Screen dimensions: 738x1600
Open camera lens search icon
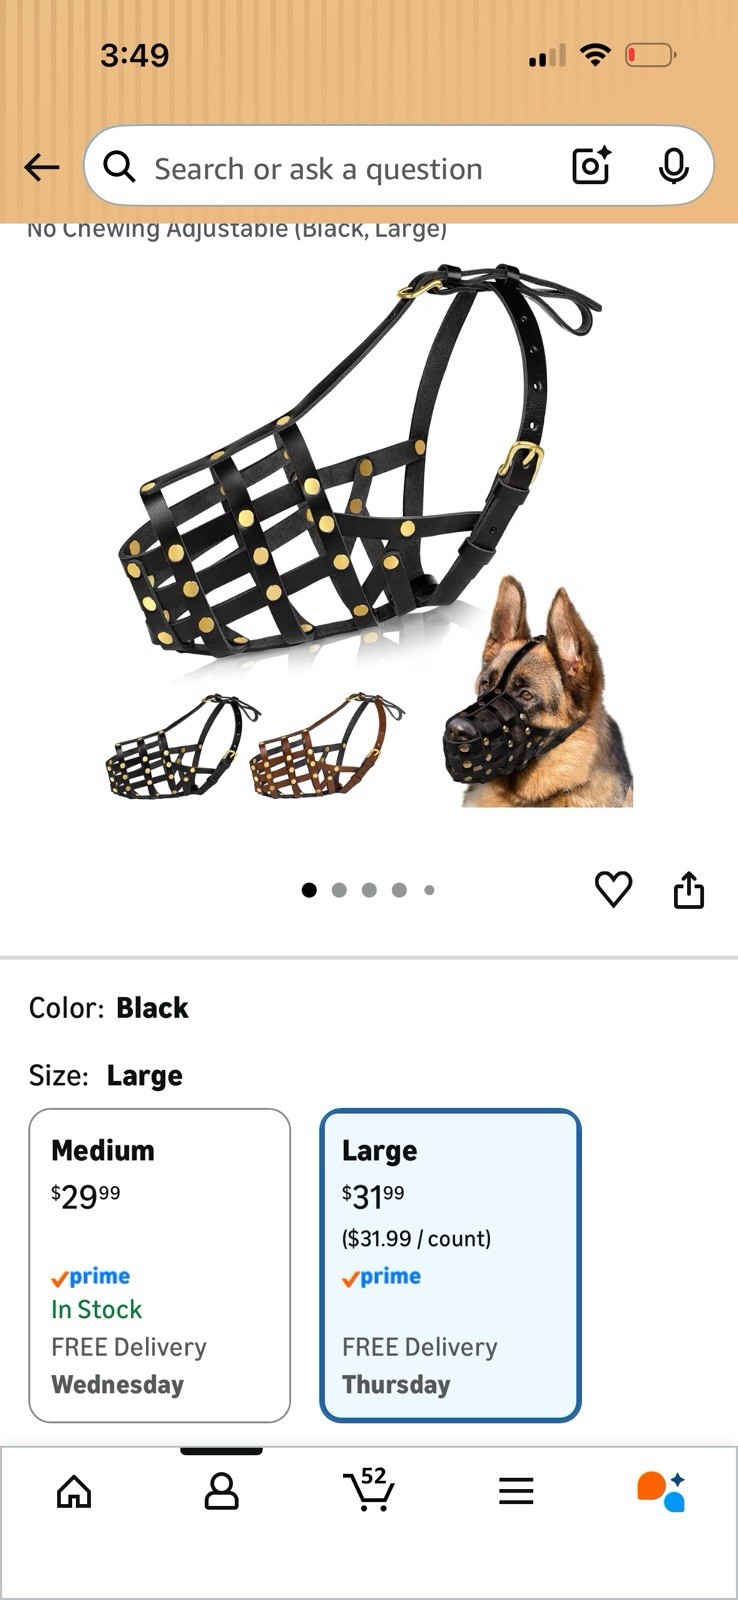coord(591,166)
